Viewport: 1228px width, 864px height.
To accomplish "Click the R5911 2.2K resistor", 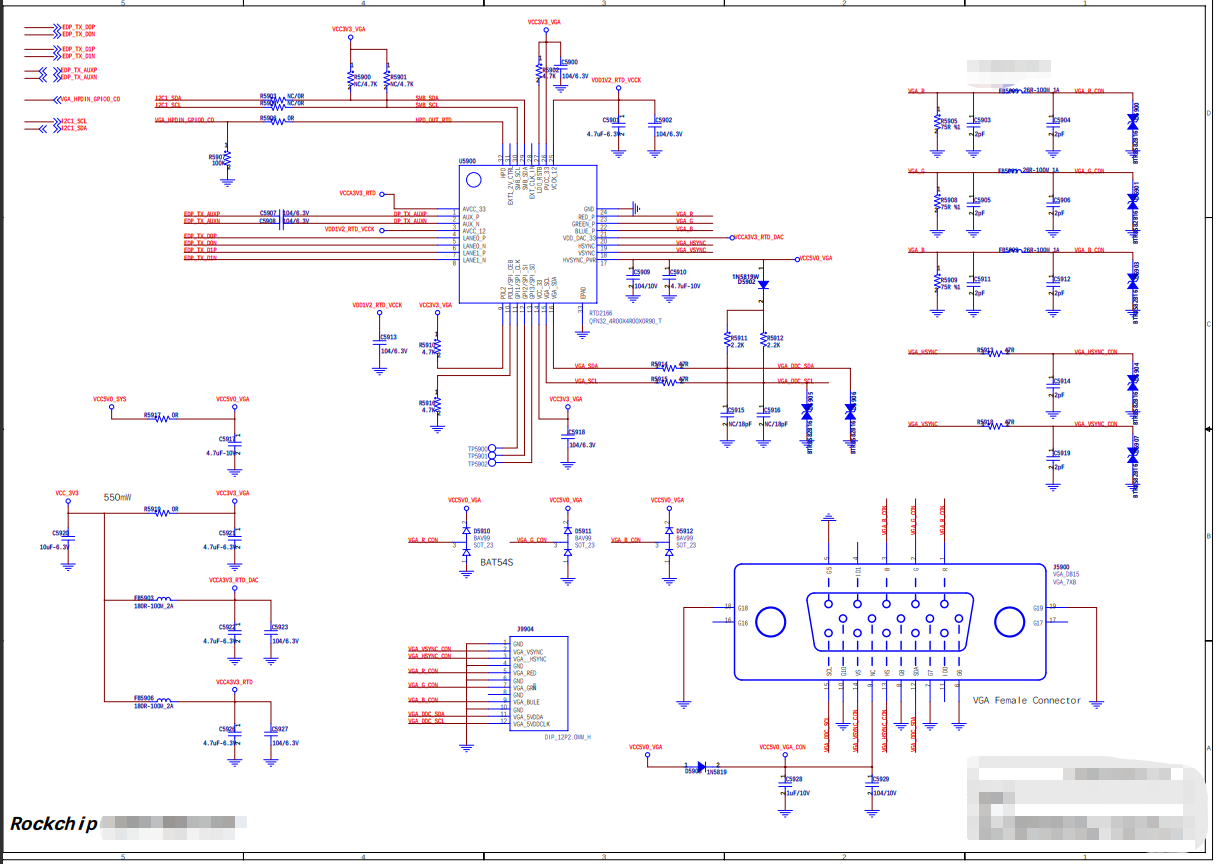I will pyautogui.click(x=727, y=340).
